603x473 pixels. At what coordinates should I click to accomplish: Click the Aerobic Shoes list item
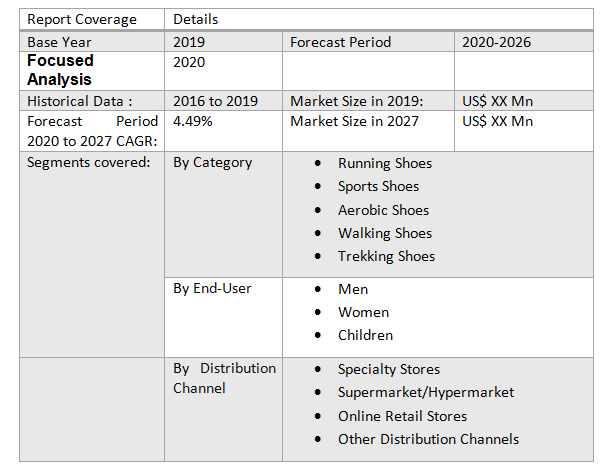[383, 210]
